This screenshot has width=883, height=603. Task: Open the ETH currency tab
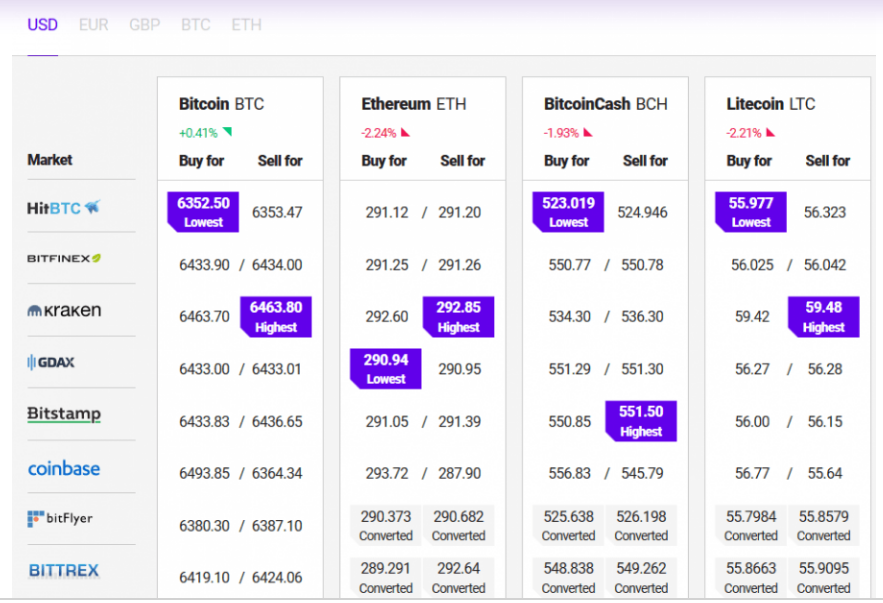pos(247,25)
